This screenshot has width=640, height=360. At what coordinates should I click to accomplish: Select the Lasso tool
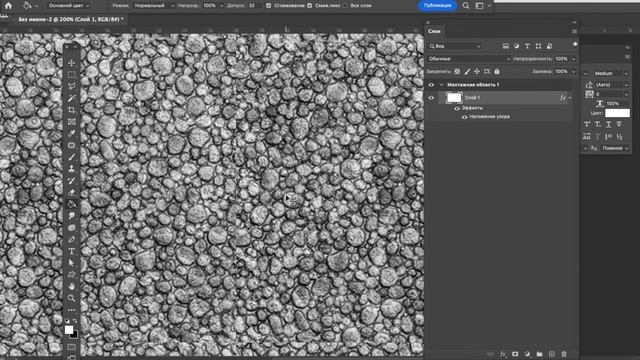(x=71, y=87)
